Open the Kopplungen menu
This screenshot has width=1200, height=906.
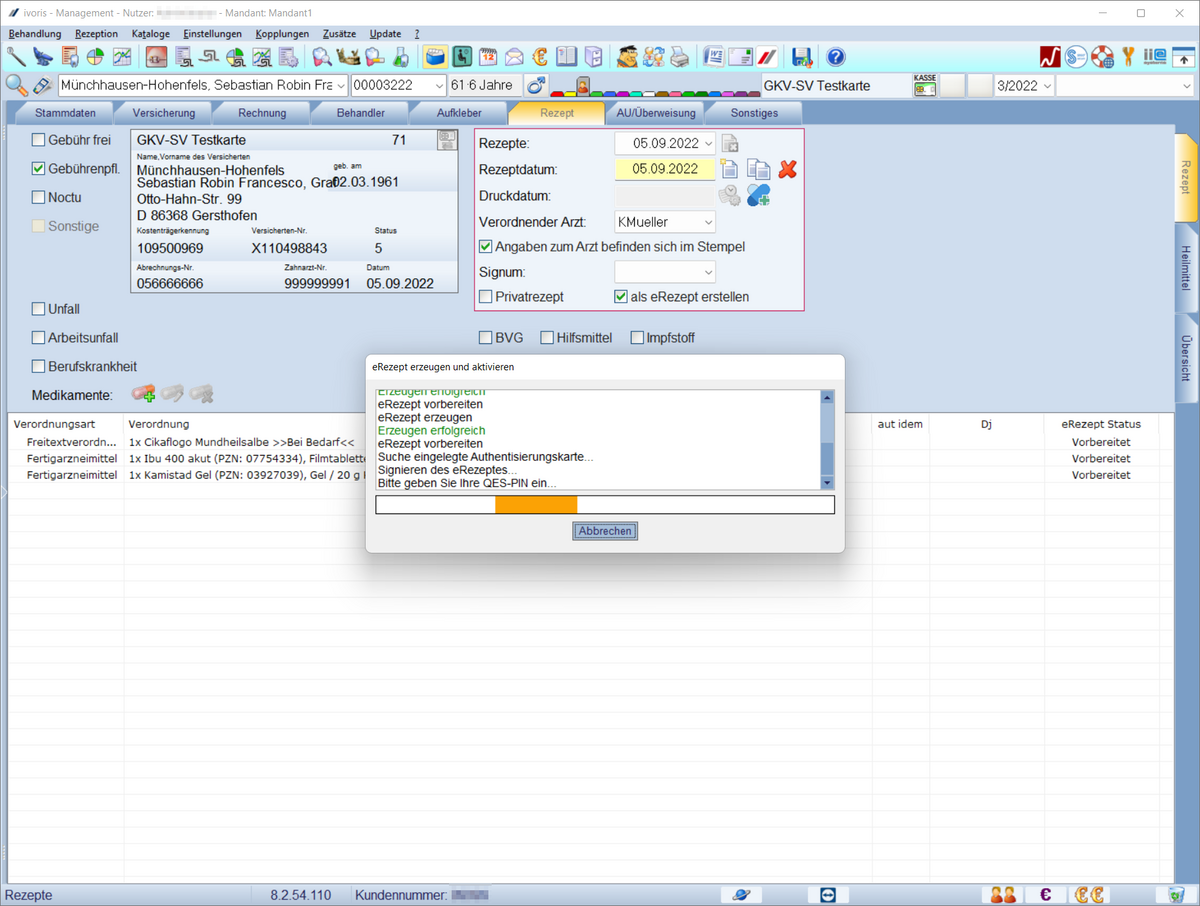(x=282, y=34)
